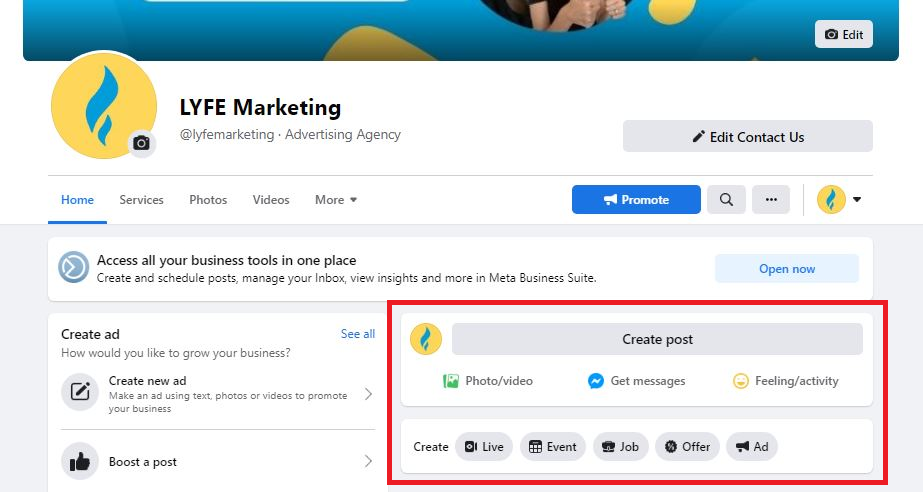Create an Offer
This screenshot has width=923, height=492.
tap(687, 447)
